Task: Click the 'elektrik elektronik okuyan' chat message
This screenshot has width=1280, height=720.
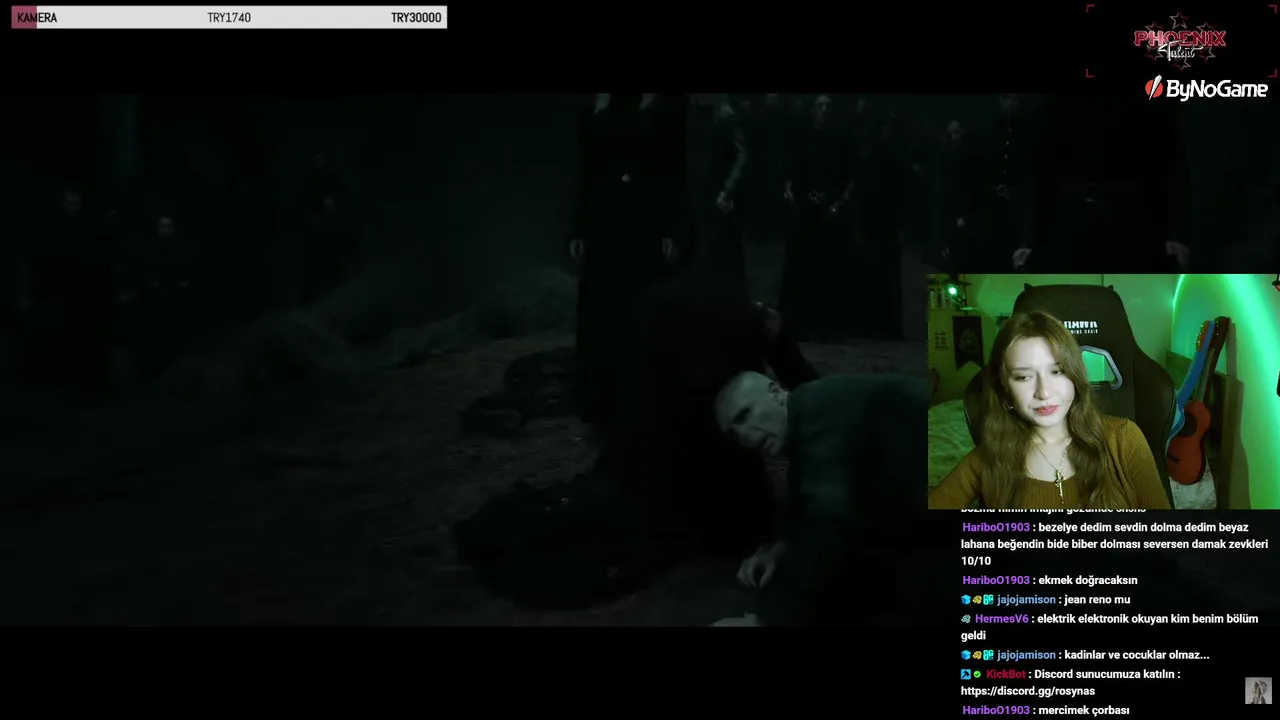Action: click(x=1110, y=627)
